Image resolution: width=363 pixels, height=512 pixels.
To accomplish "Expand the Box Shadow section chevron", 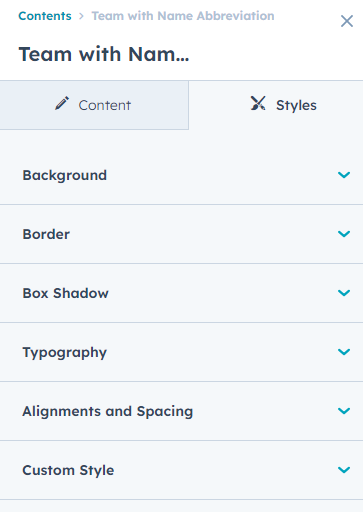I will click(x=344, y=293).
